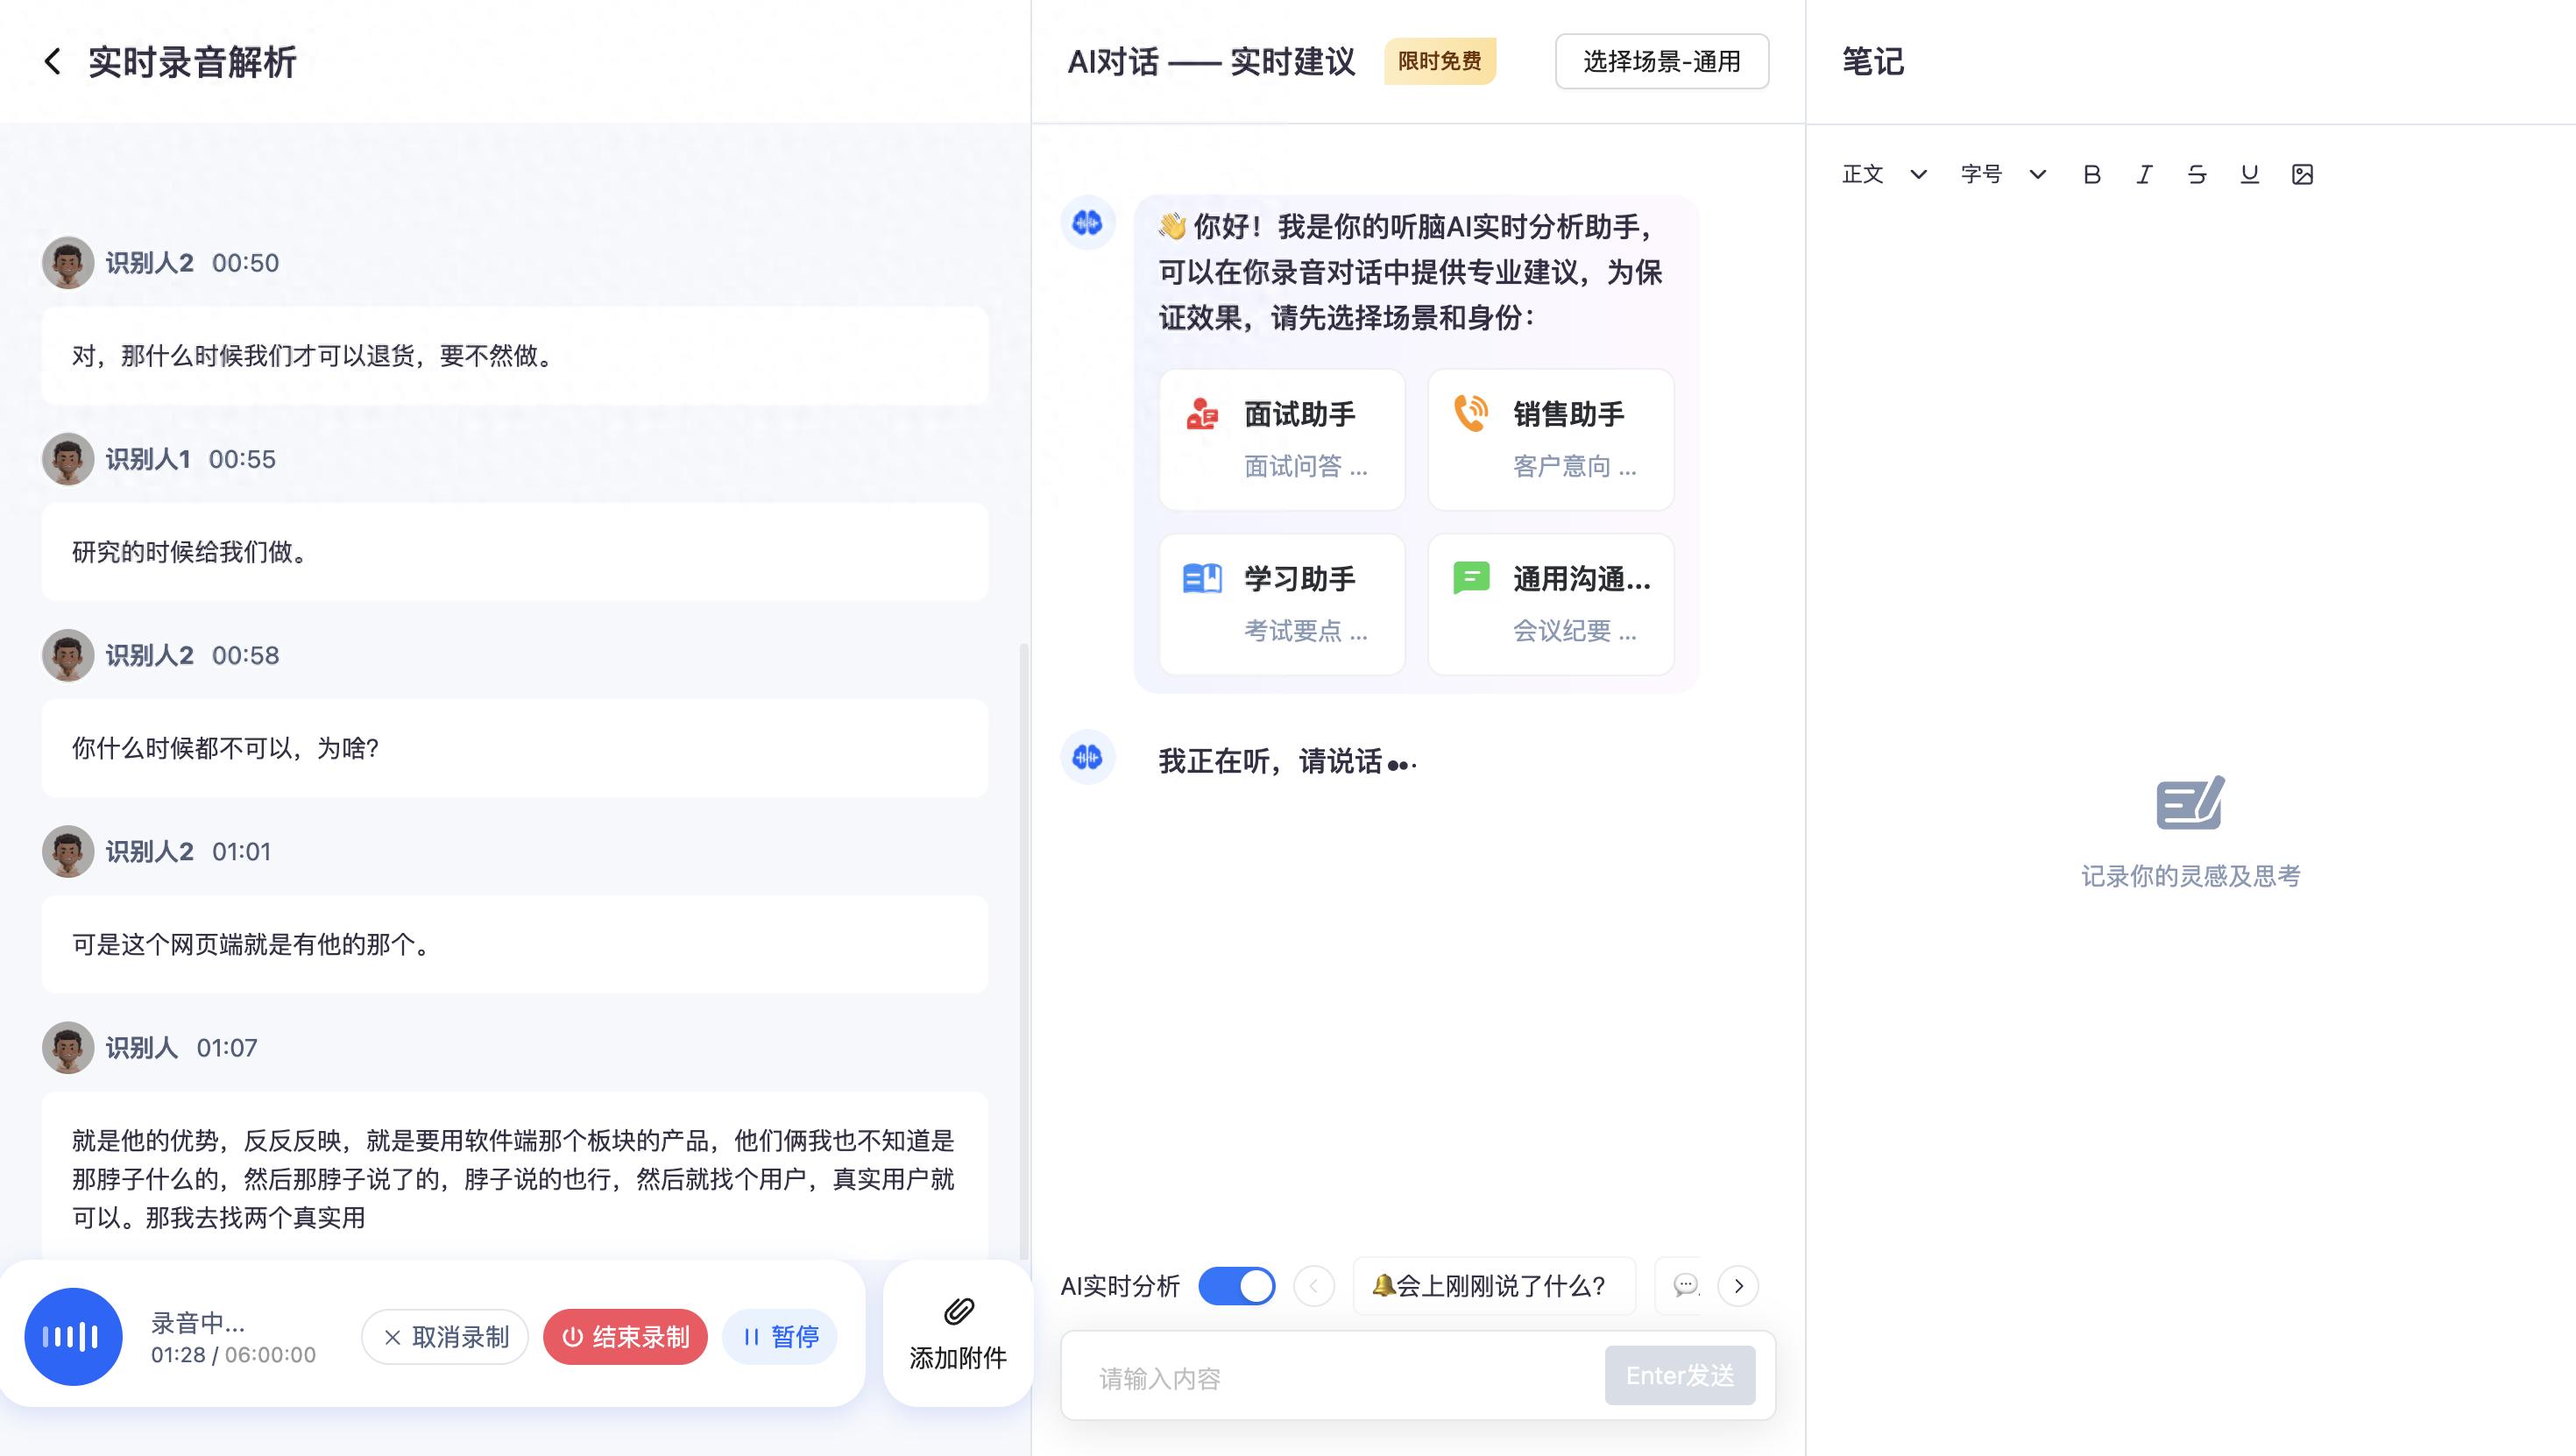The image size is (2576, 1456).
Task: Open the 选择场景-通用 scene selector
Action: pyautogui.click(x=1661, y=61)
